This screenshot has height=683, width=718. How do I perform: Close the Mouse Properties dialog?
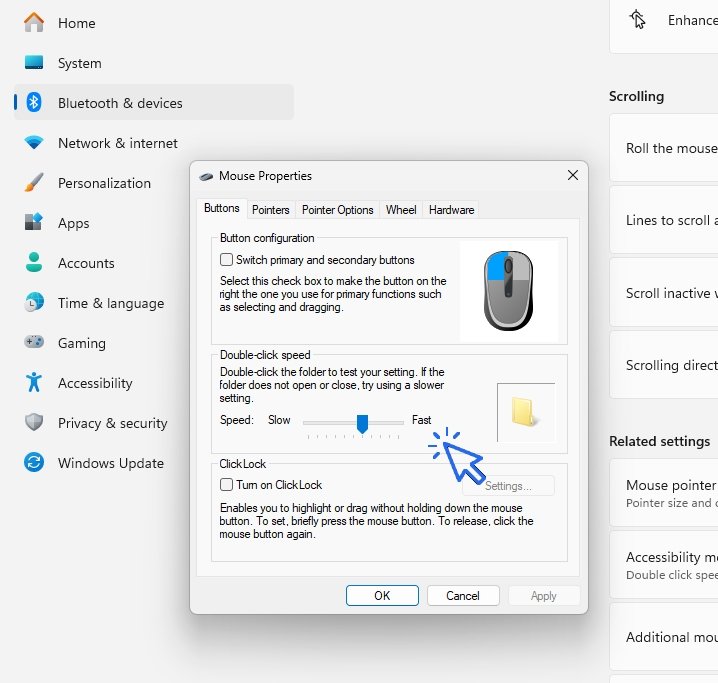click(x=572, y=175)
